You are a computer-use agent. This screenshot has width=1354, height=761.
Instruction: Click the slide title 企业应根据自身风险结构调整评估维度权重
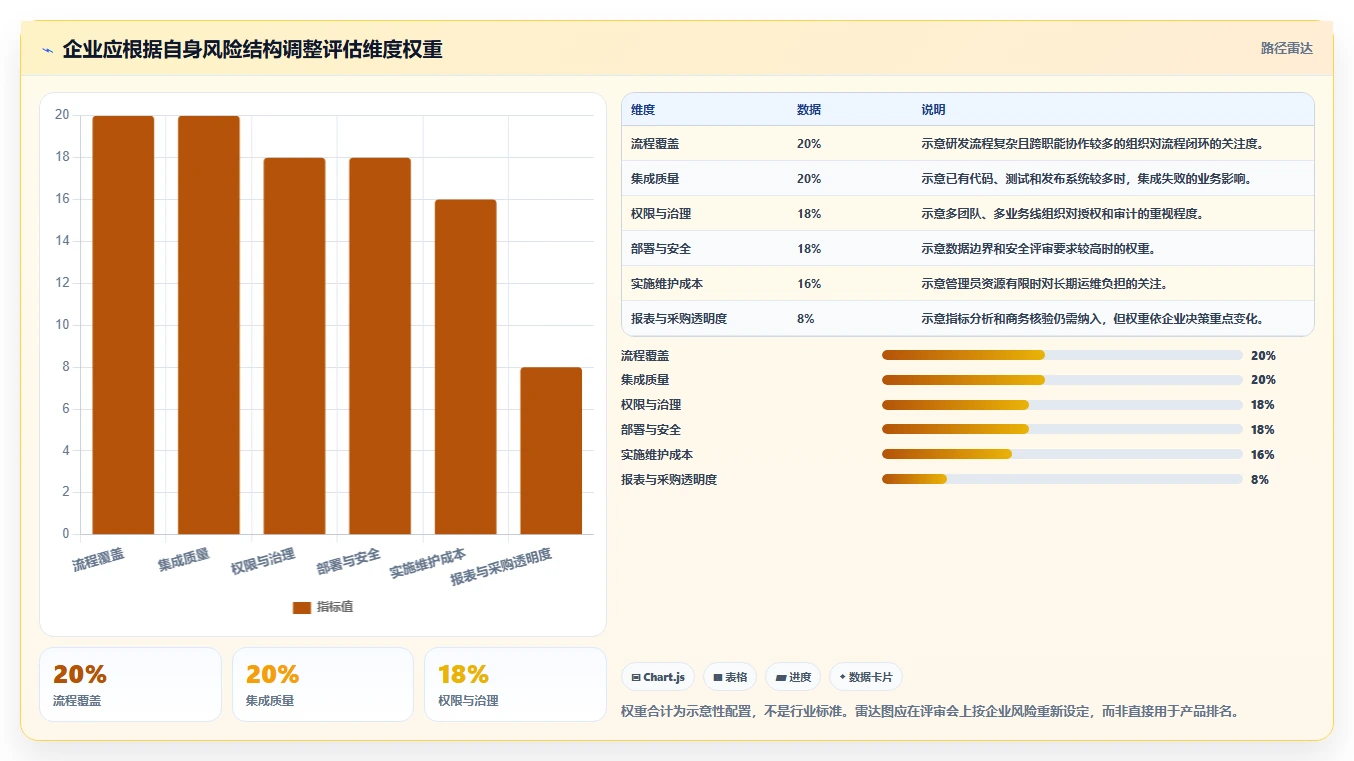pyautogui.click(x=252, y=49)
